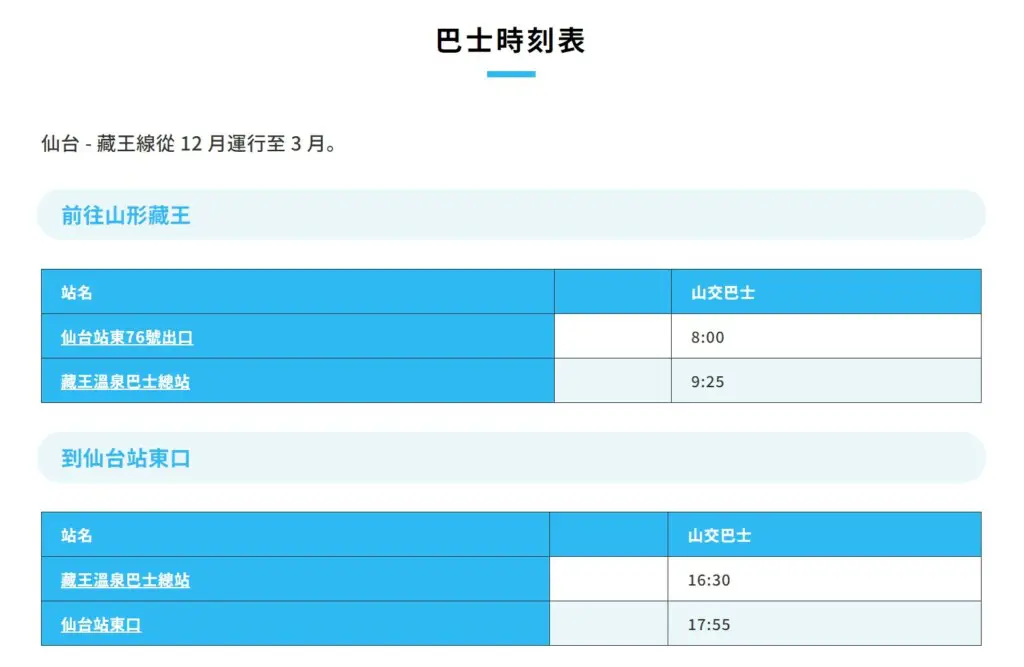This screenshot has height=667, width=1024.
Task: Click 藏王溫泉巴士總站 link in 前往山形藏王 table
Action: pyautogui.click(x=125, y=382)
